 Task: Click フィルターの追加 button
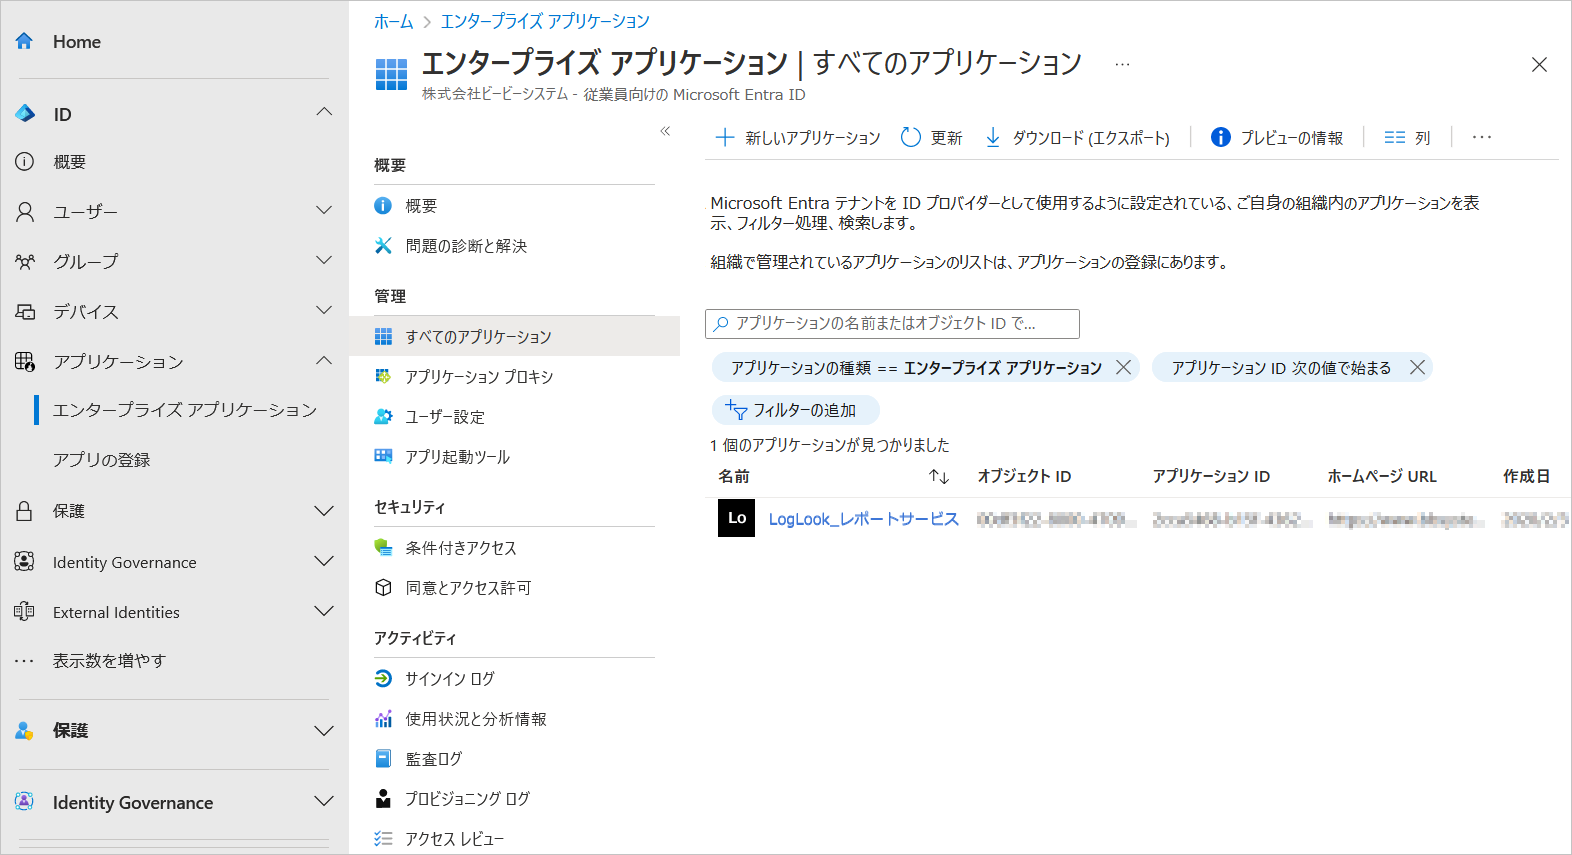click(795, 410)
